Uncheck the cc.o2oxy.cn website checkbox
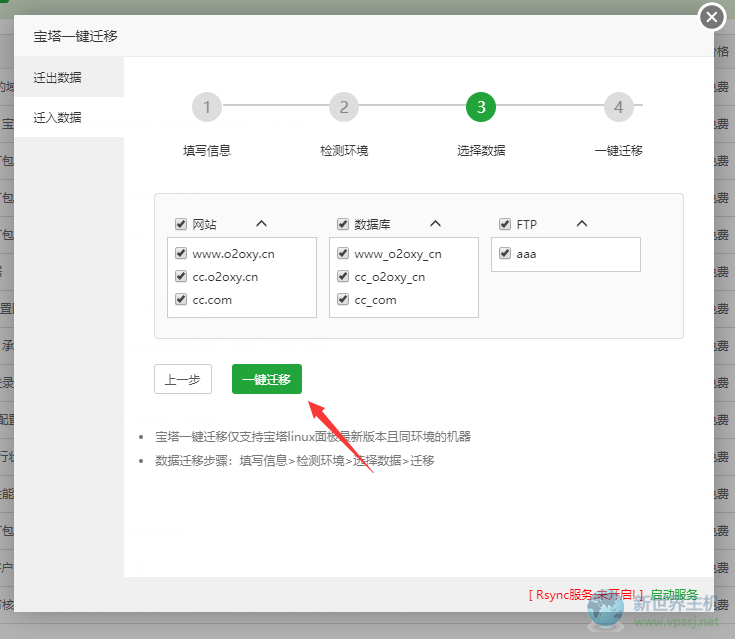 [x=181, y=276]
